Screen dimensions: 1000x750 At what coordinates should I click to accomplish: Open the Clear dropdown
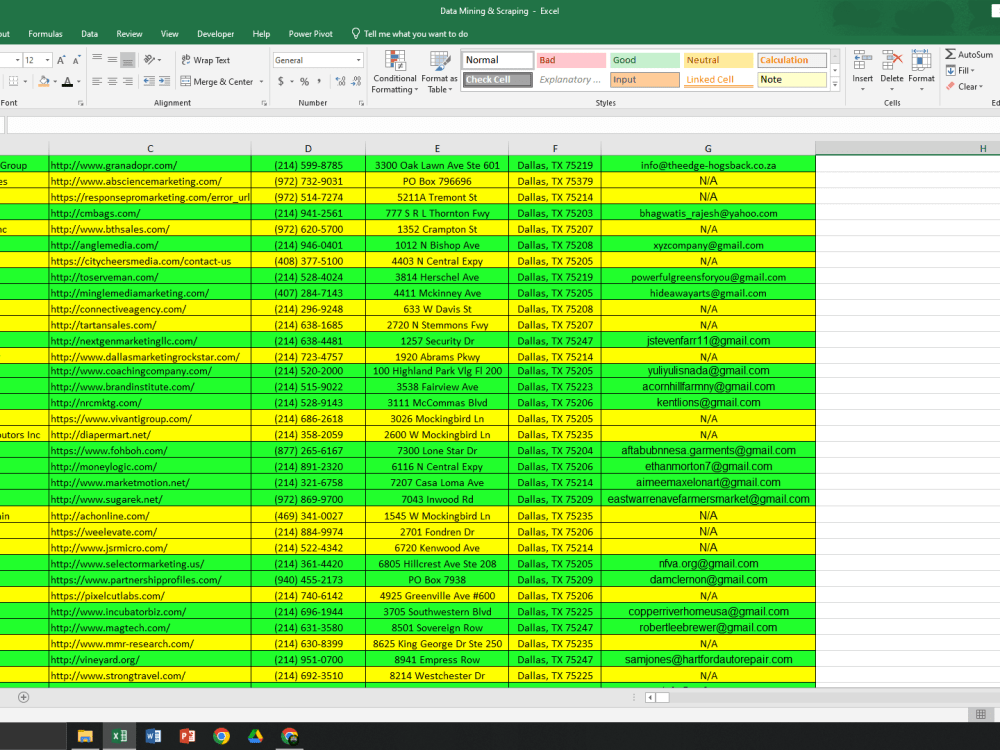pos(964,86)
